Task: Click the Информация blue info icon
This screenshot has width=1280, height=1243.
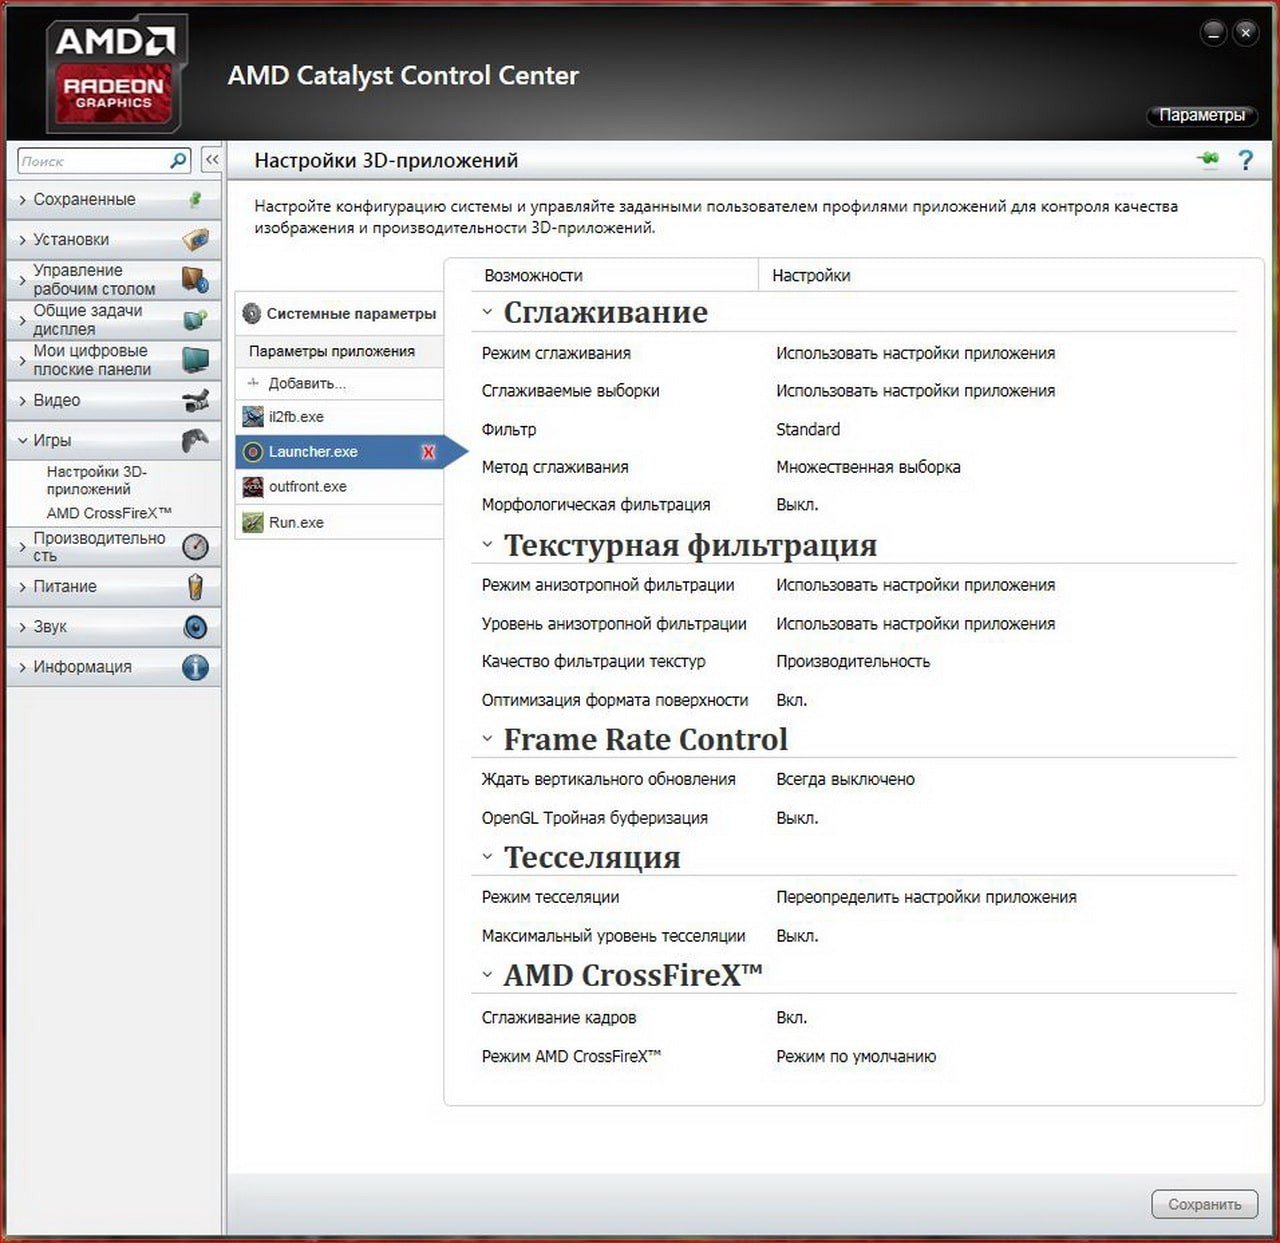Action: [196, 667]
